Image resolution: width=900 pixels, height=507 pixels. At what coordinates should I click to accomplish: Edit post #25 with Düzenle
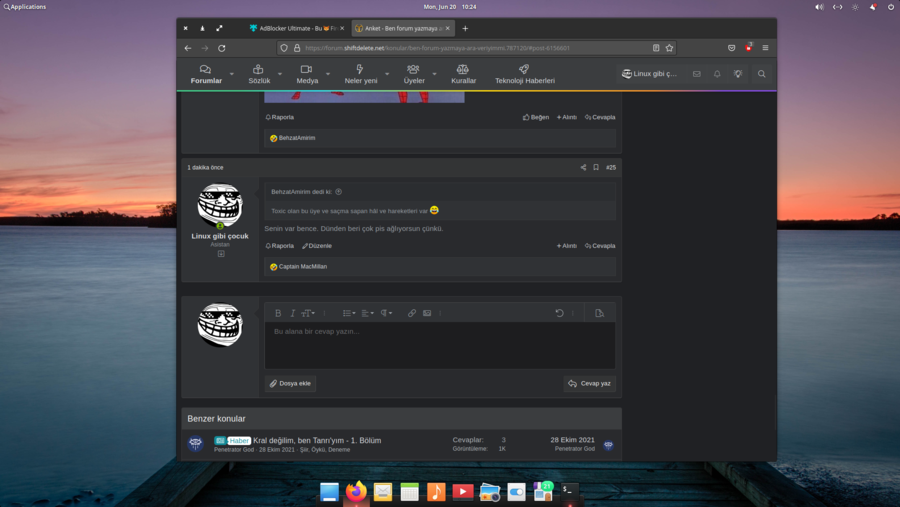317,246
